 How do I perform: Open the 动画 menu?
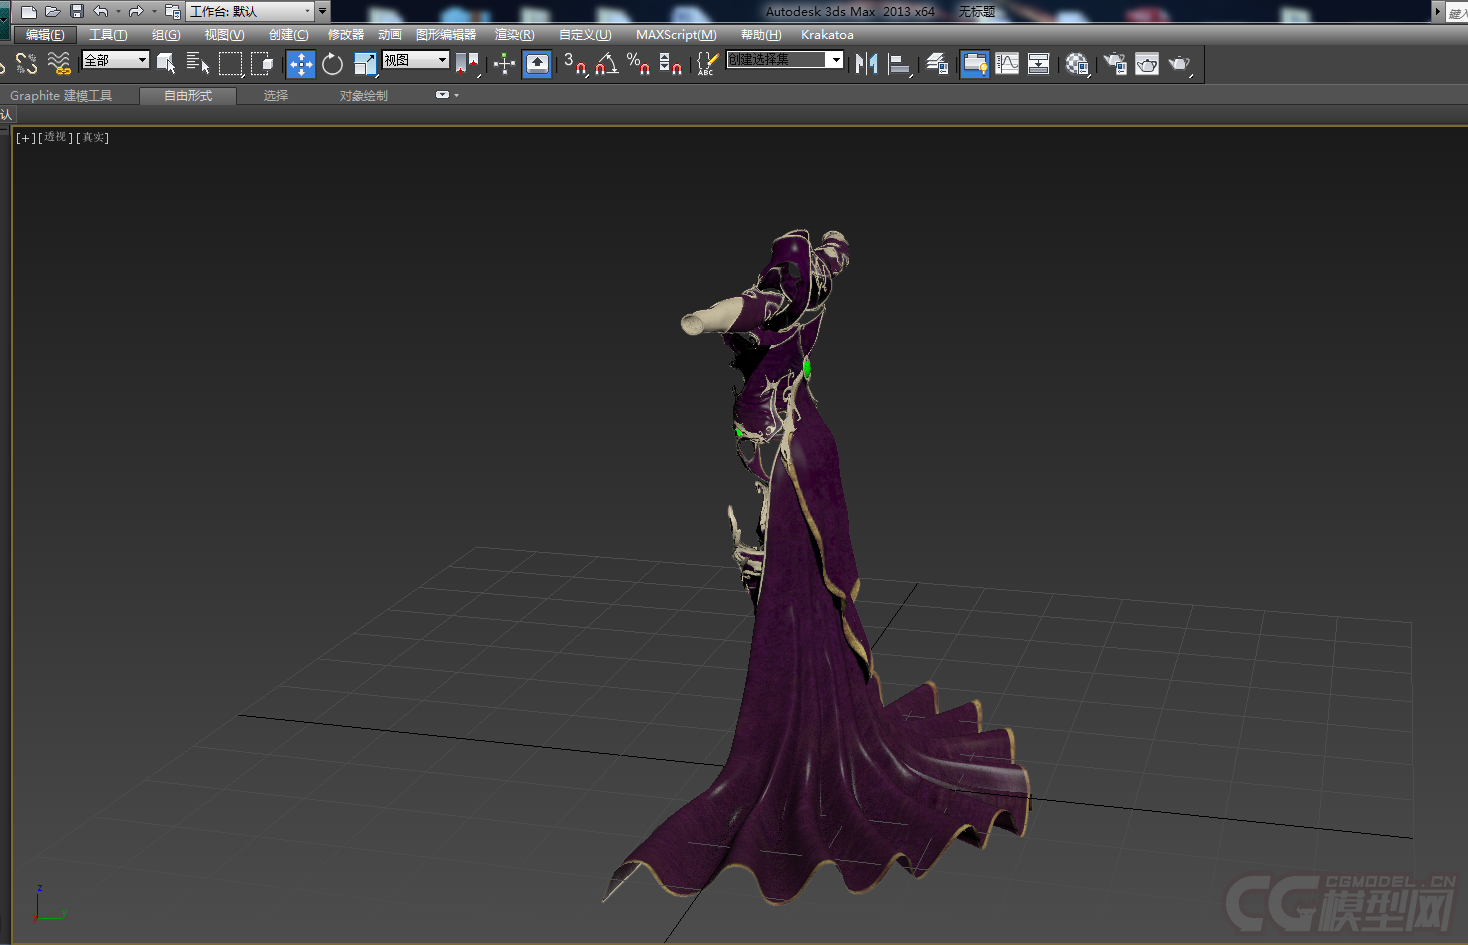coord(390,35)
